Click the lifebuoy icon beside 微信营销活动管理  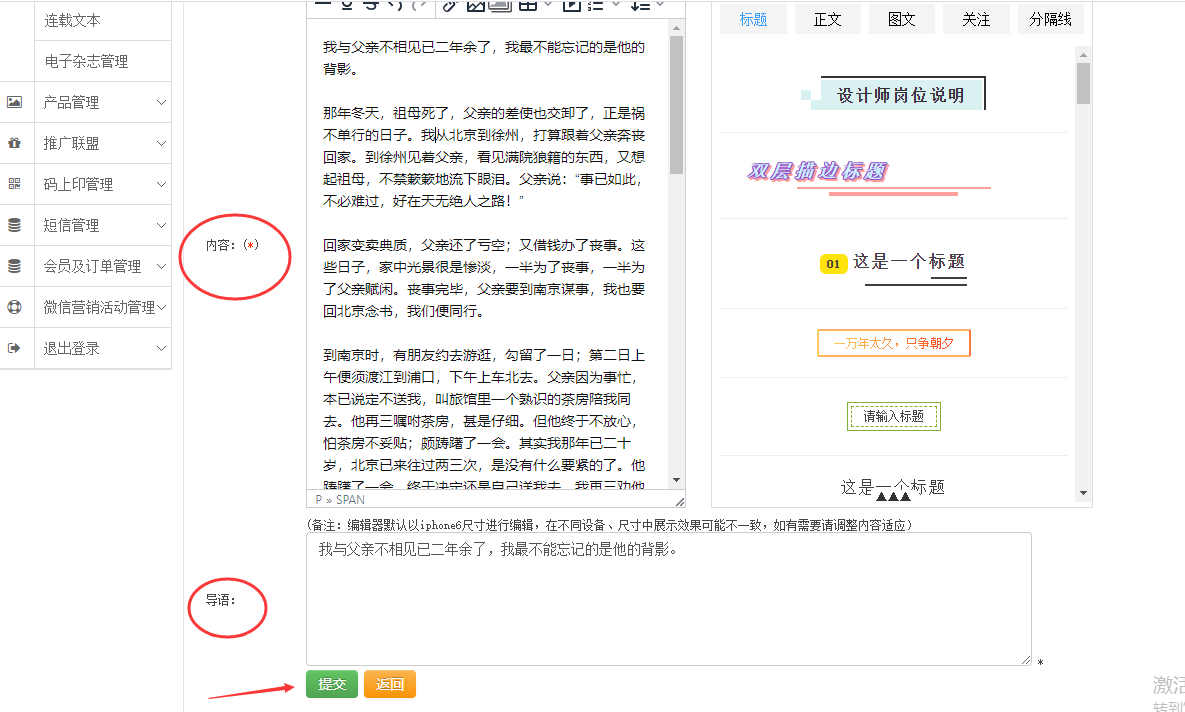tap(14, 307)
